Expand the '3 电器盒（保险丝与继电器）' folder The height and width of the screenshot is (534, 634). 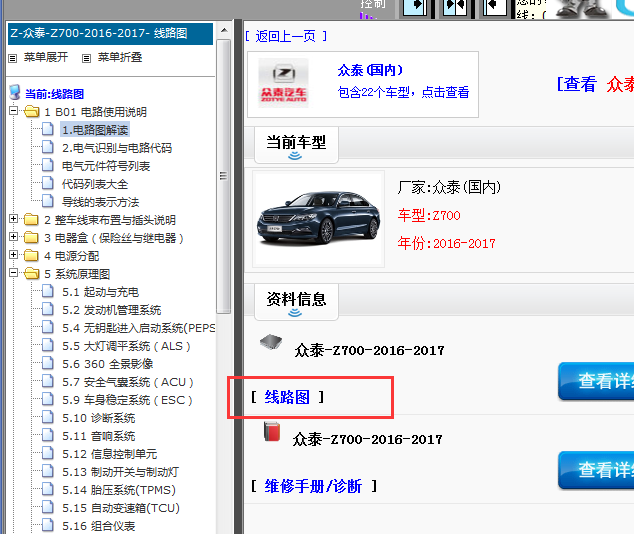[13, 236]
